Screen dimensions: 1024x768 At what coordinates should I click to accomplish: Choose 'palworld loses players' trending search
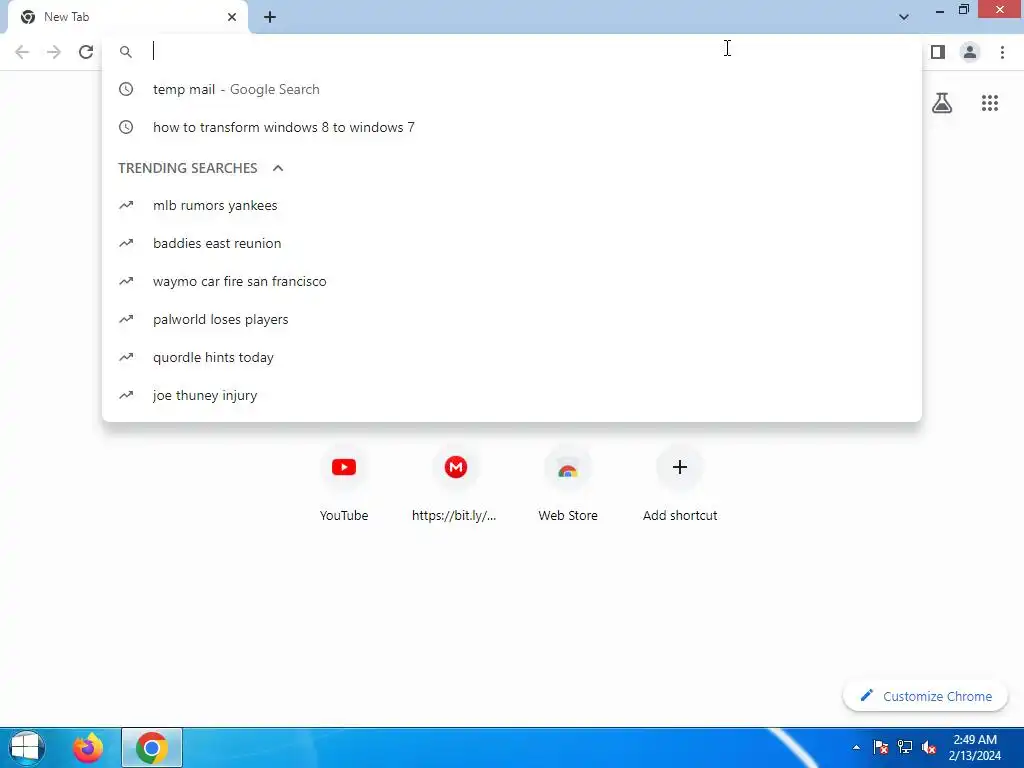512,319
